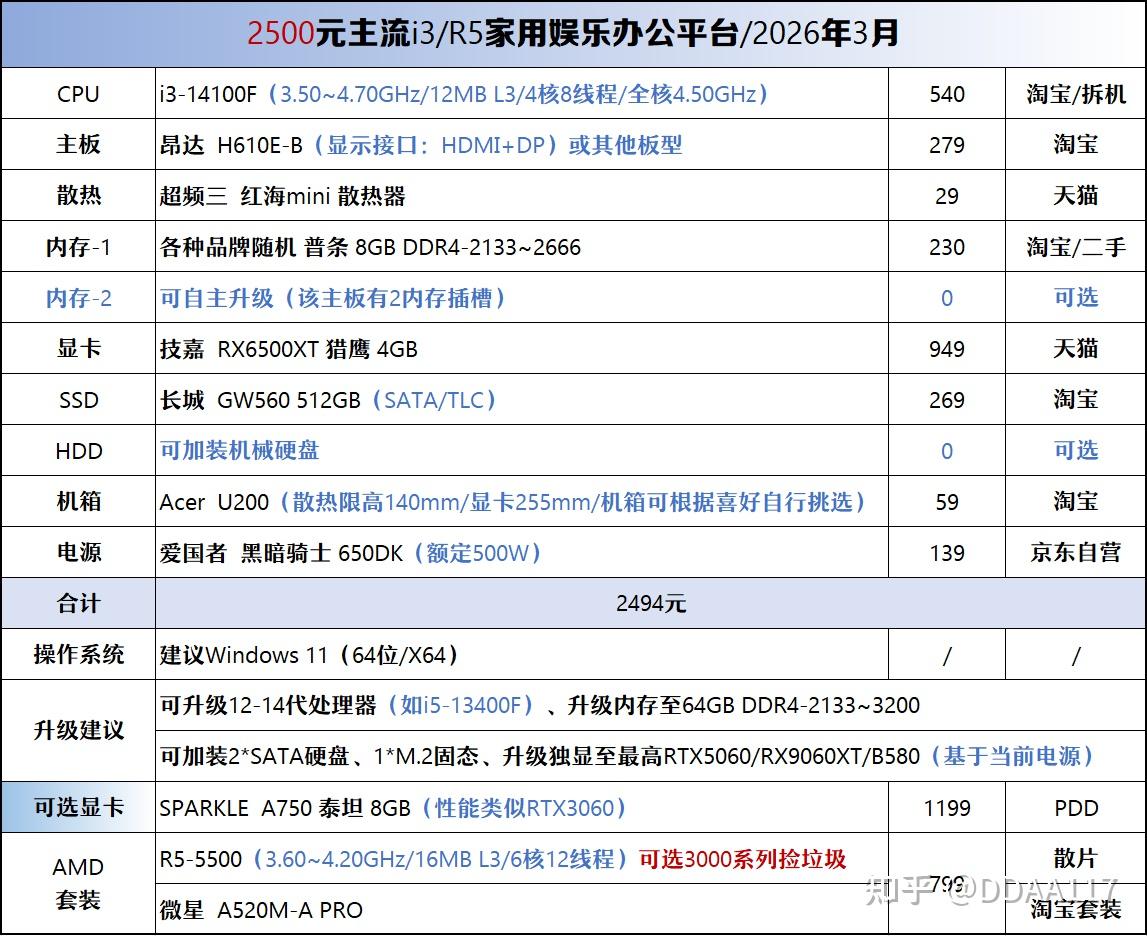Image resolution: width=1147 pixels, height=936 pixels.
Task: Select the CPU row label cell
Action: pyautogui.click(x=78, y=94)
